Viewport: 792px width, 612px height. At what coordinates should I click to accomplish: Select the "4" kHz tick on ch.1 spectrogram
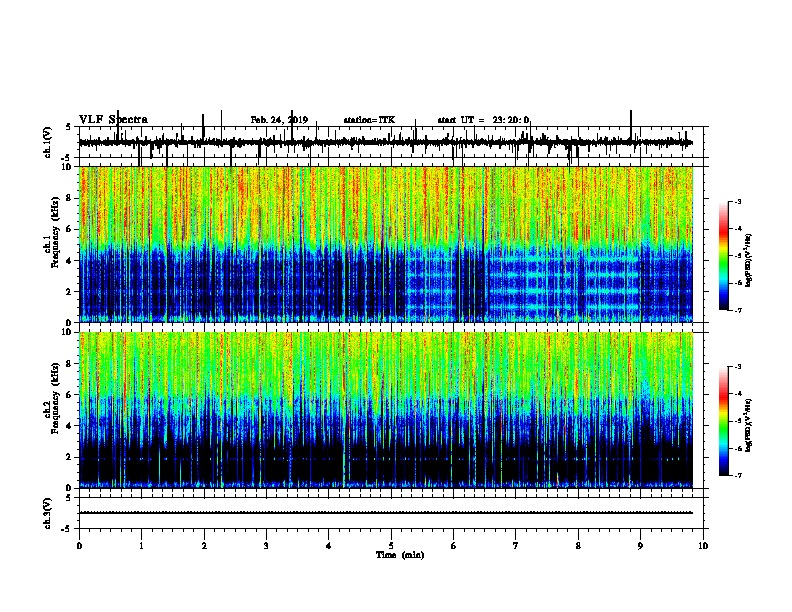(x=70, y=261)
